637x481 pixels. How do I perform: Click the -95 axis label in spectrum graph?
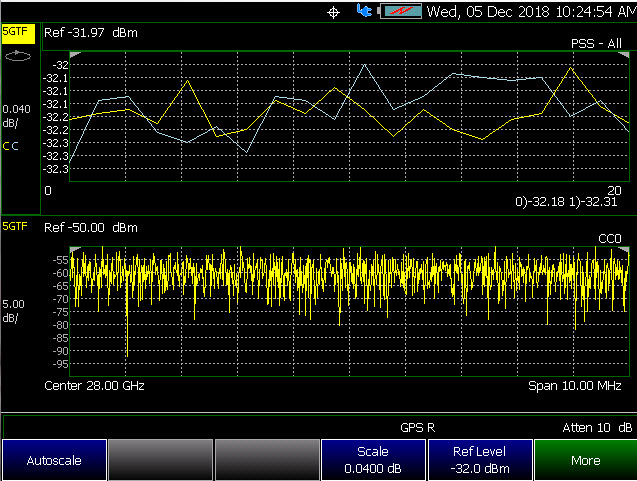tap(61, 364)
